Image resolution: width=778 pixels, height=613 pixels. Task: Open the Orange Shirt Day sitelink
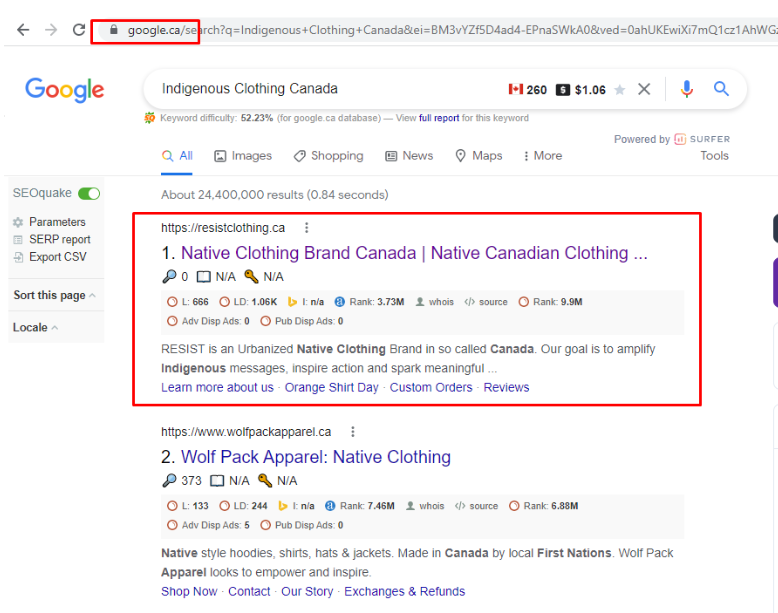coord(331,388)
